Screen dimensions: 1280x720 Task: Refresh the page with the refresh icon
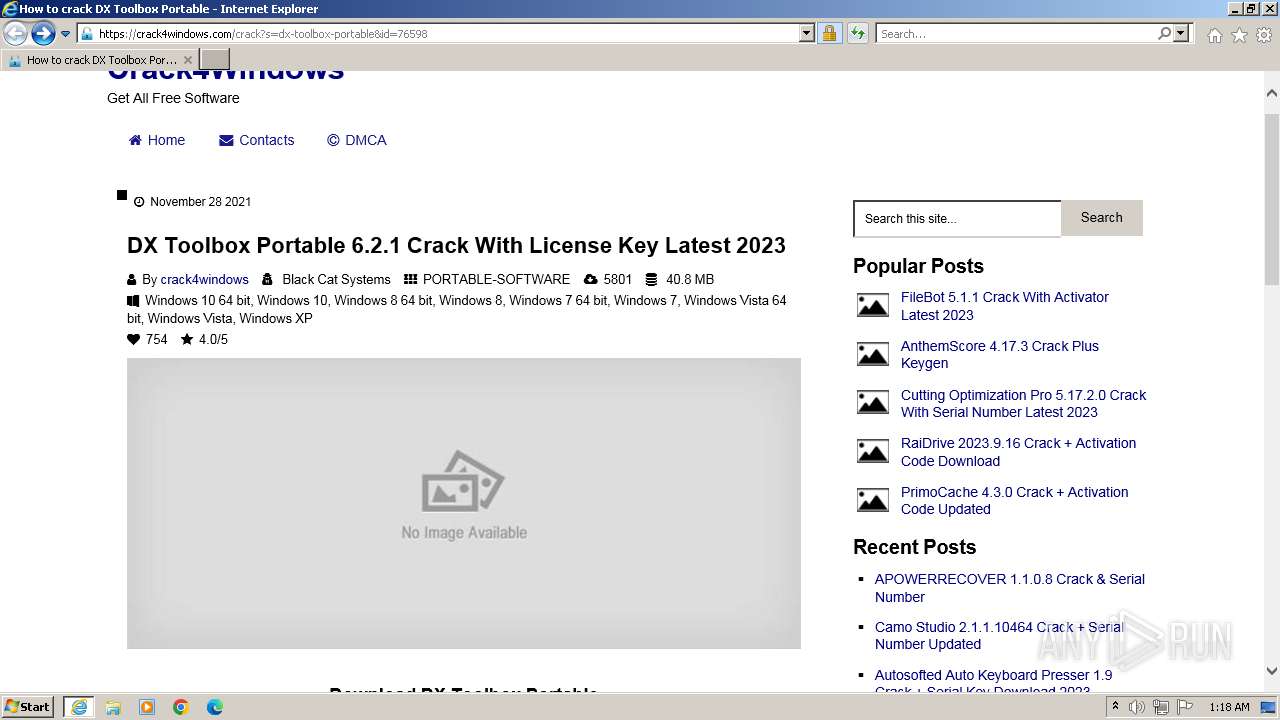(857, 34)
